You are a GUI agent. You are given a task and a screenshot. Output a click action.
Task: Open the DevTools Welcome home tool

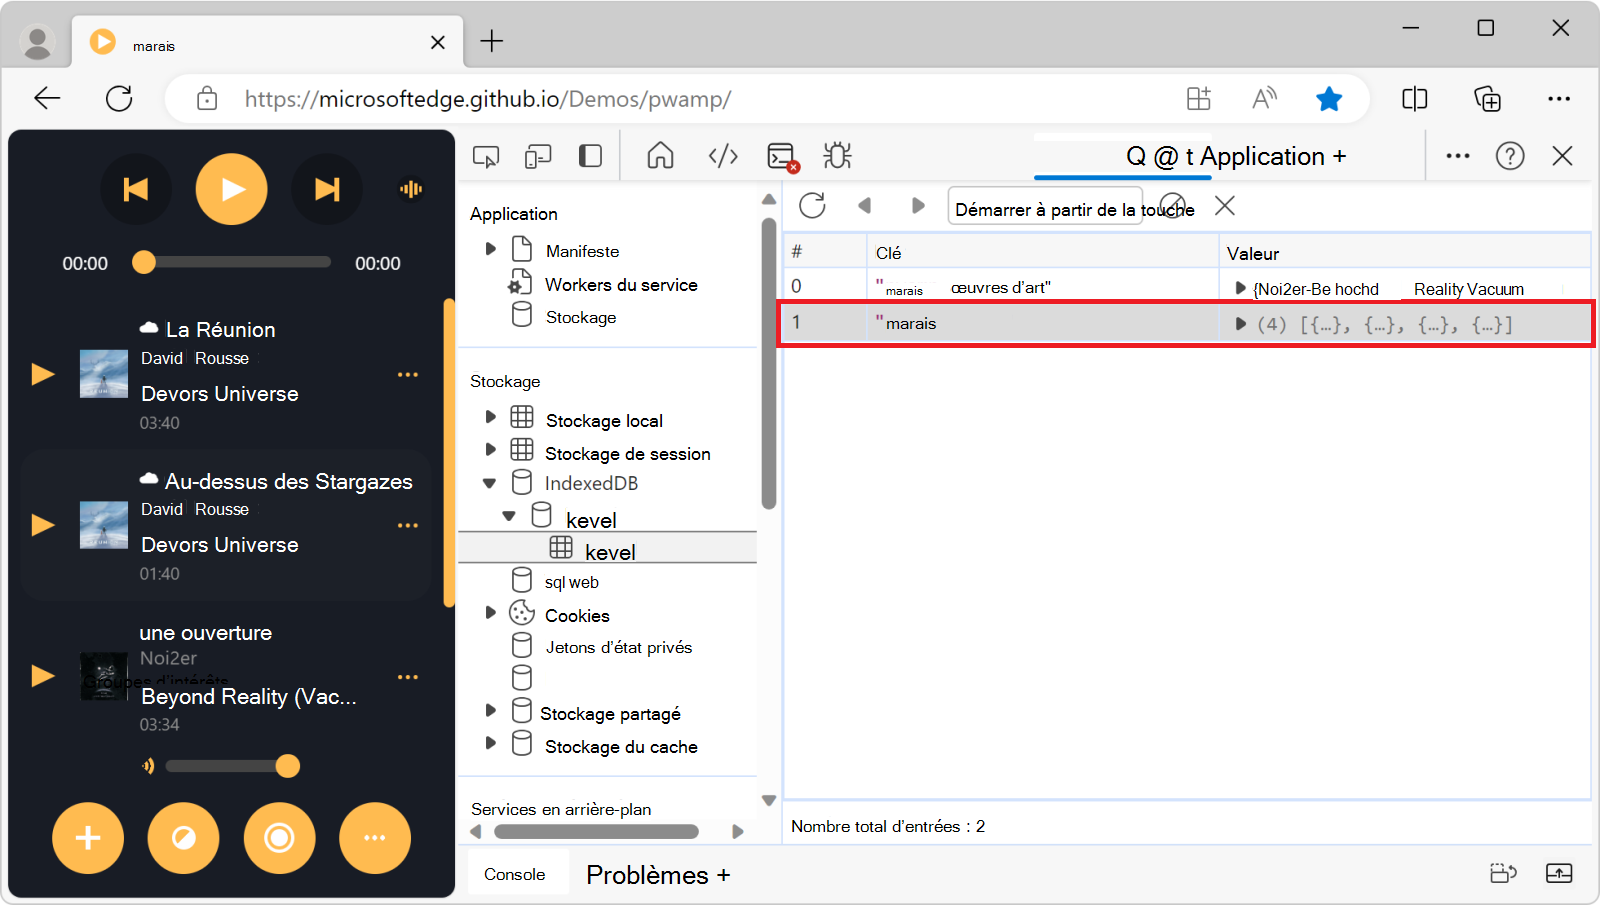point(660,156)
